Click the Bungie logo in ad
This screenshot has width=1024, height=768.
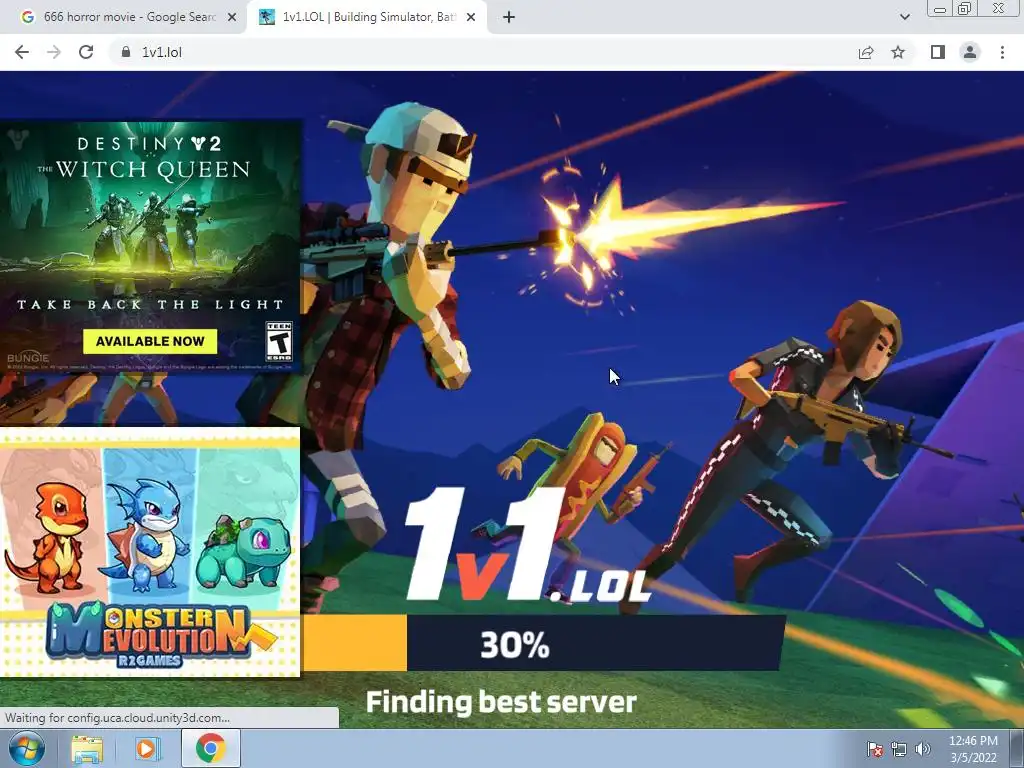28,357
